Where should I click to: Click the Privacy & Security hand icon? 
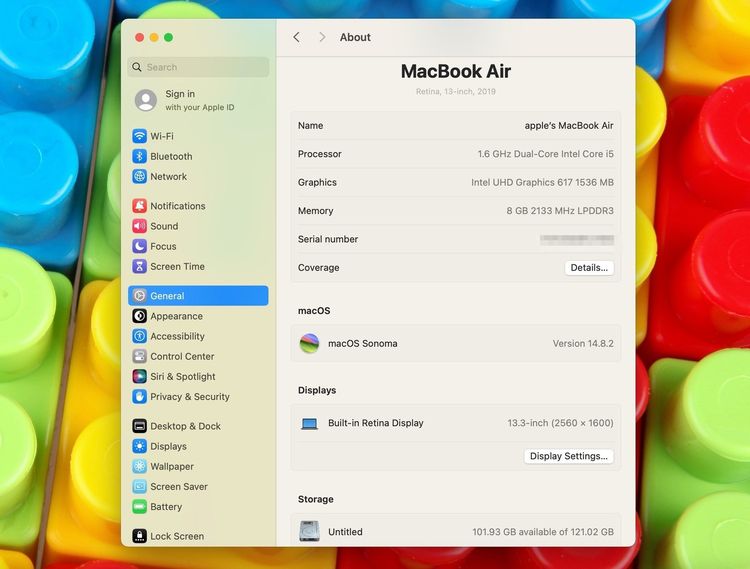(x=139, y=396)
